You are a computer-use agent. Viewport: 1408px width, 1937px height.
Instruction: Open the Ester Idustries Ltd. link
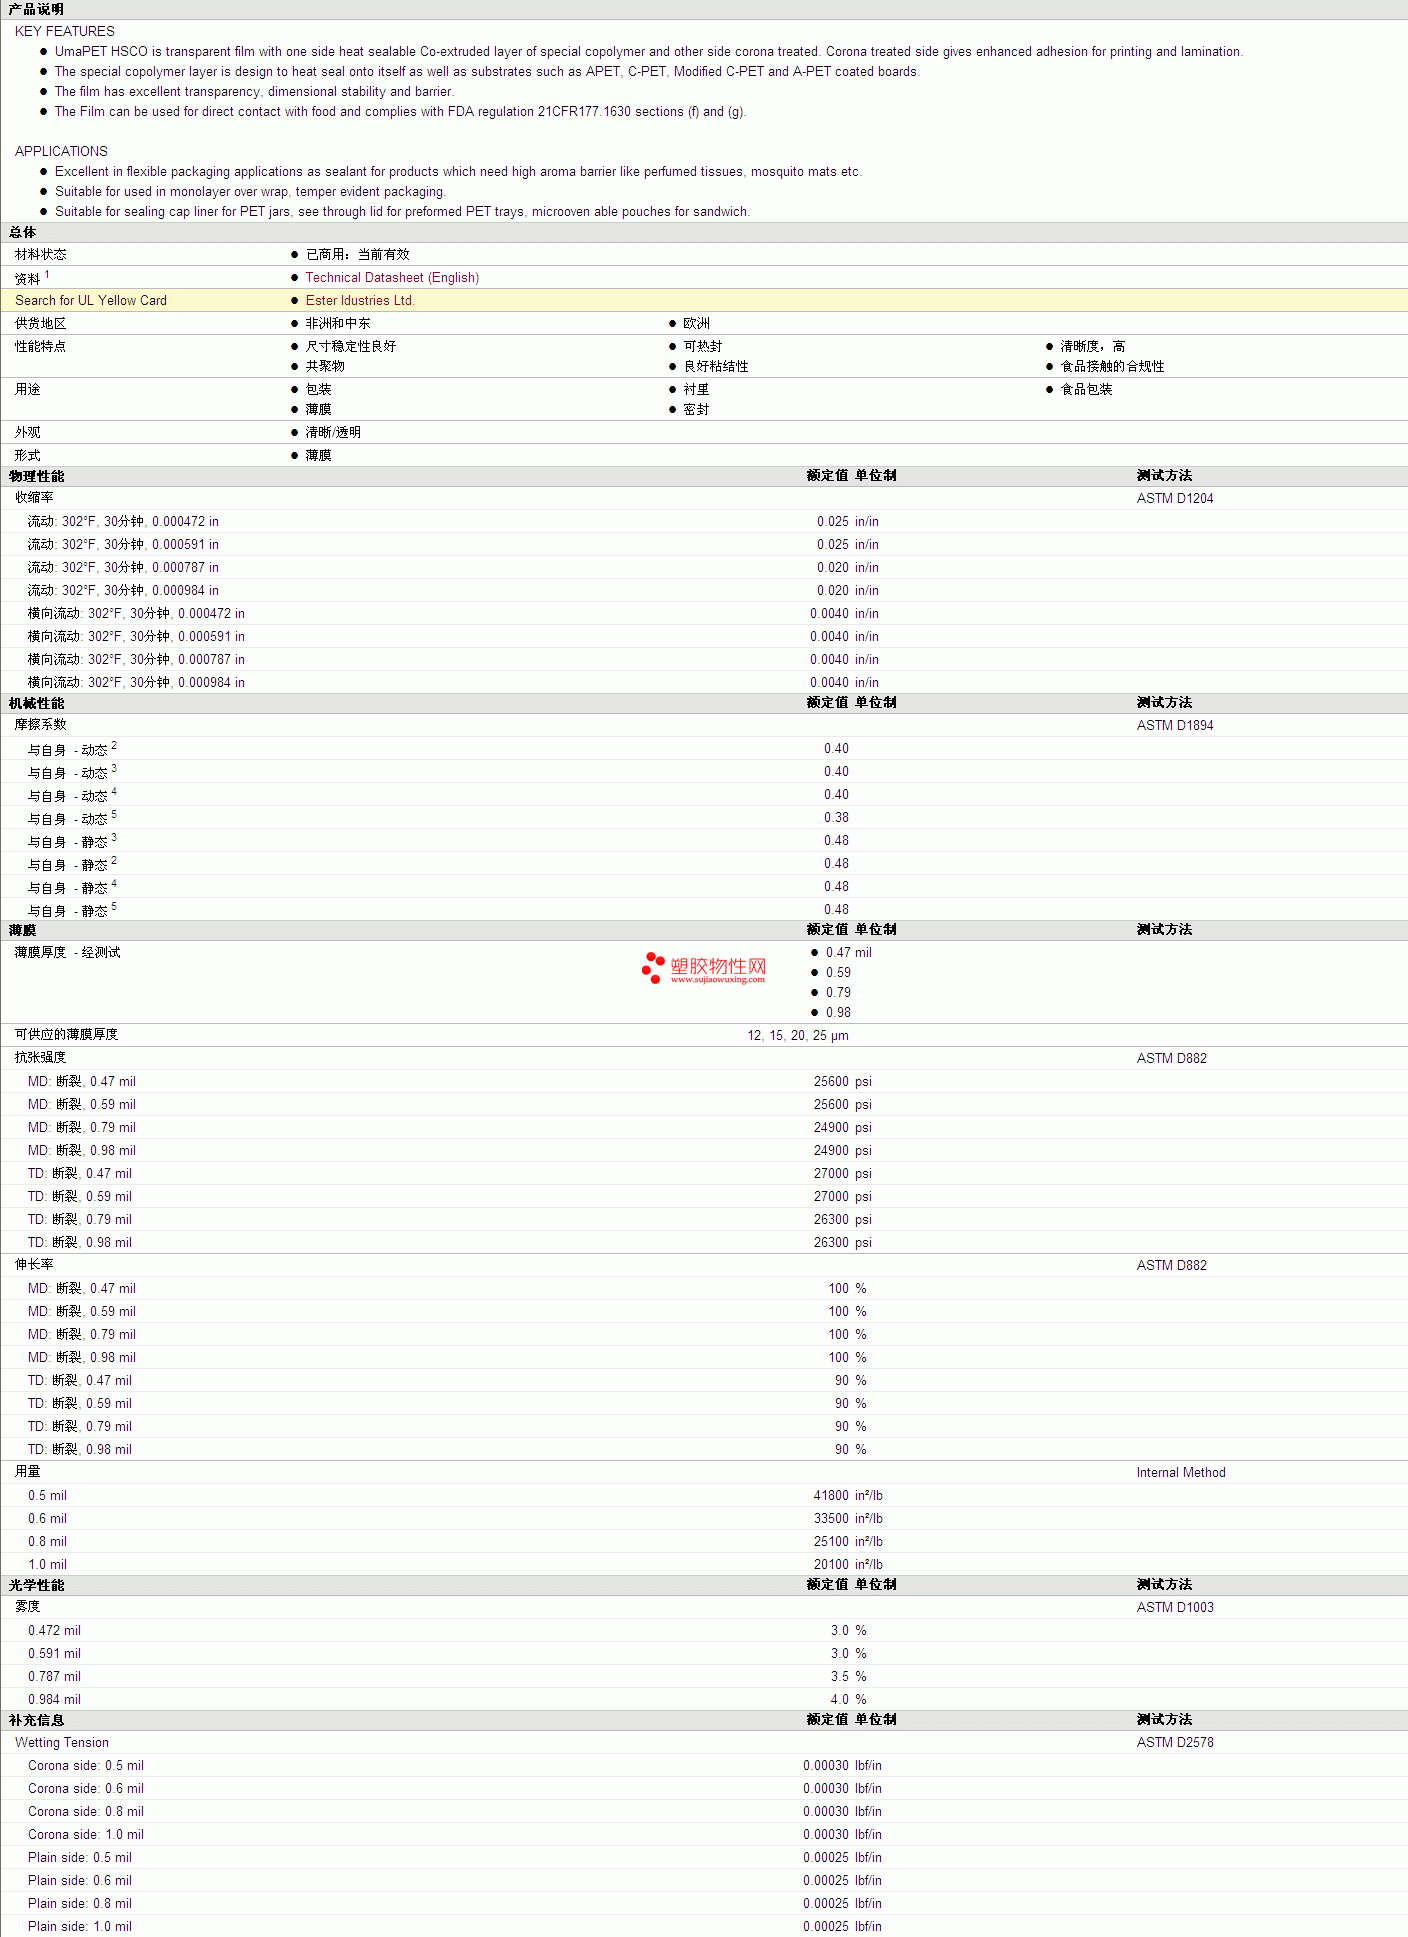point(360,301)
